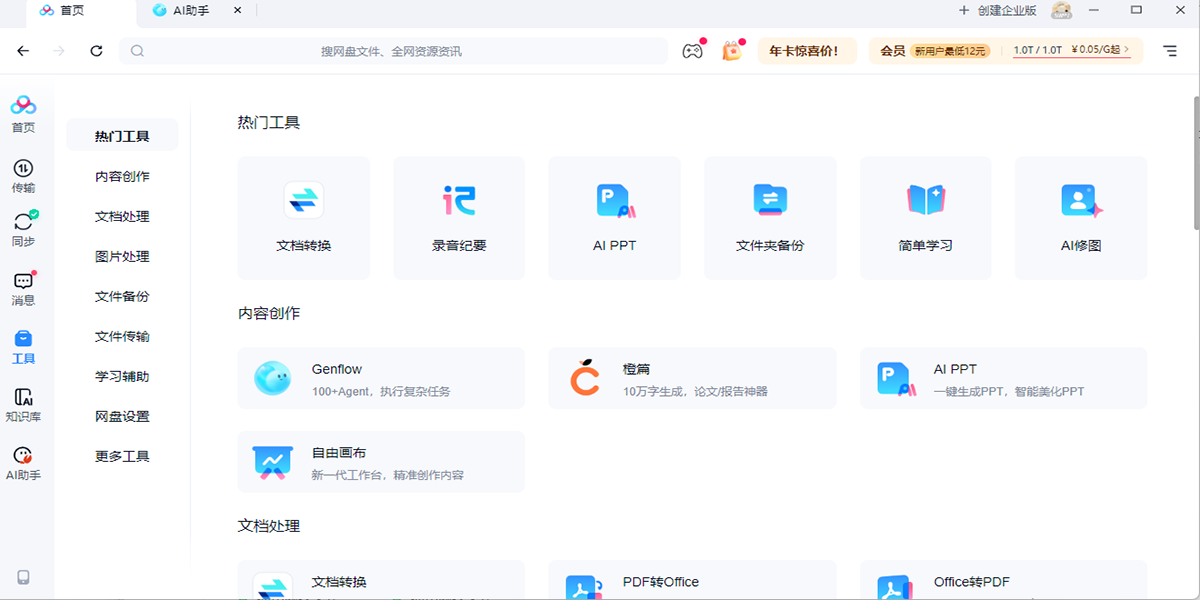The width and height of the screenshot is (1200, 600).
Task: Select 文档处理 in the category list
Action: (x=122, y=216)
